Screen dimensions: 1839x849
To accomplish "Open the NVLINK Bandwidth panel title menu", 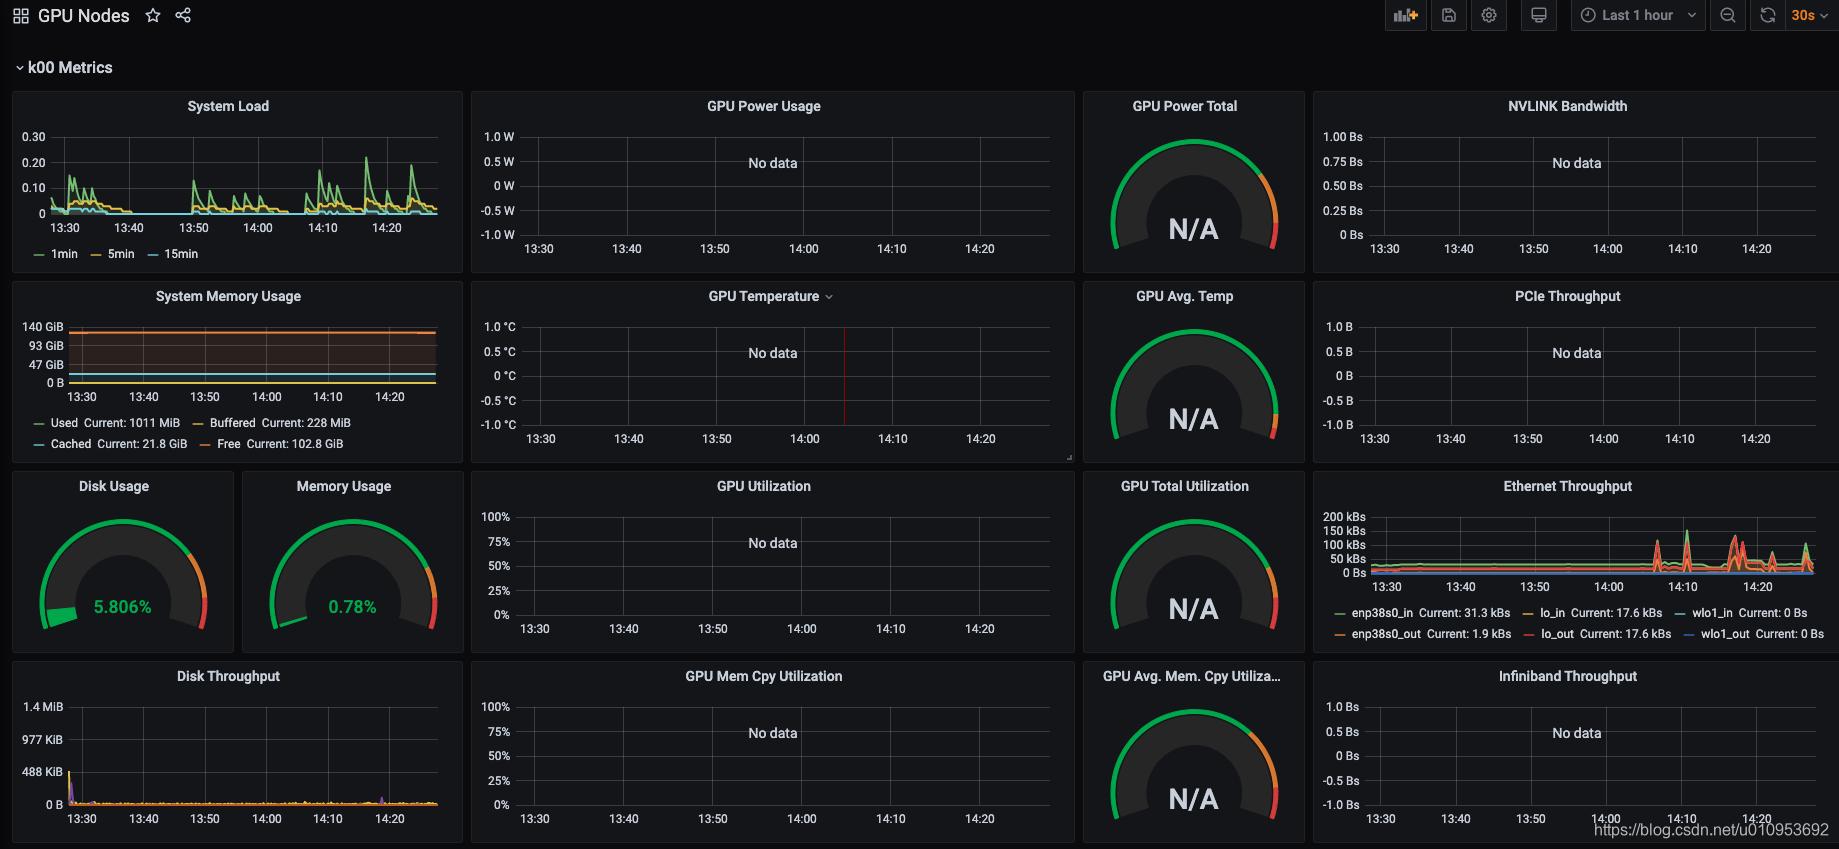I will [1568, 106].
